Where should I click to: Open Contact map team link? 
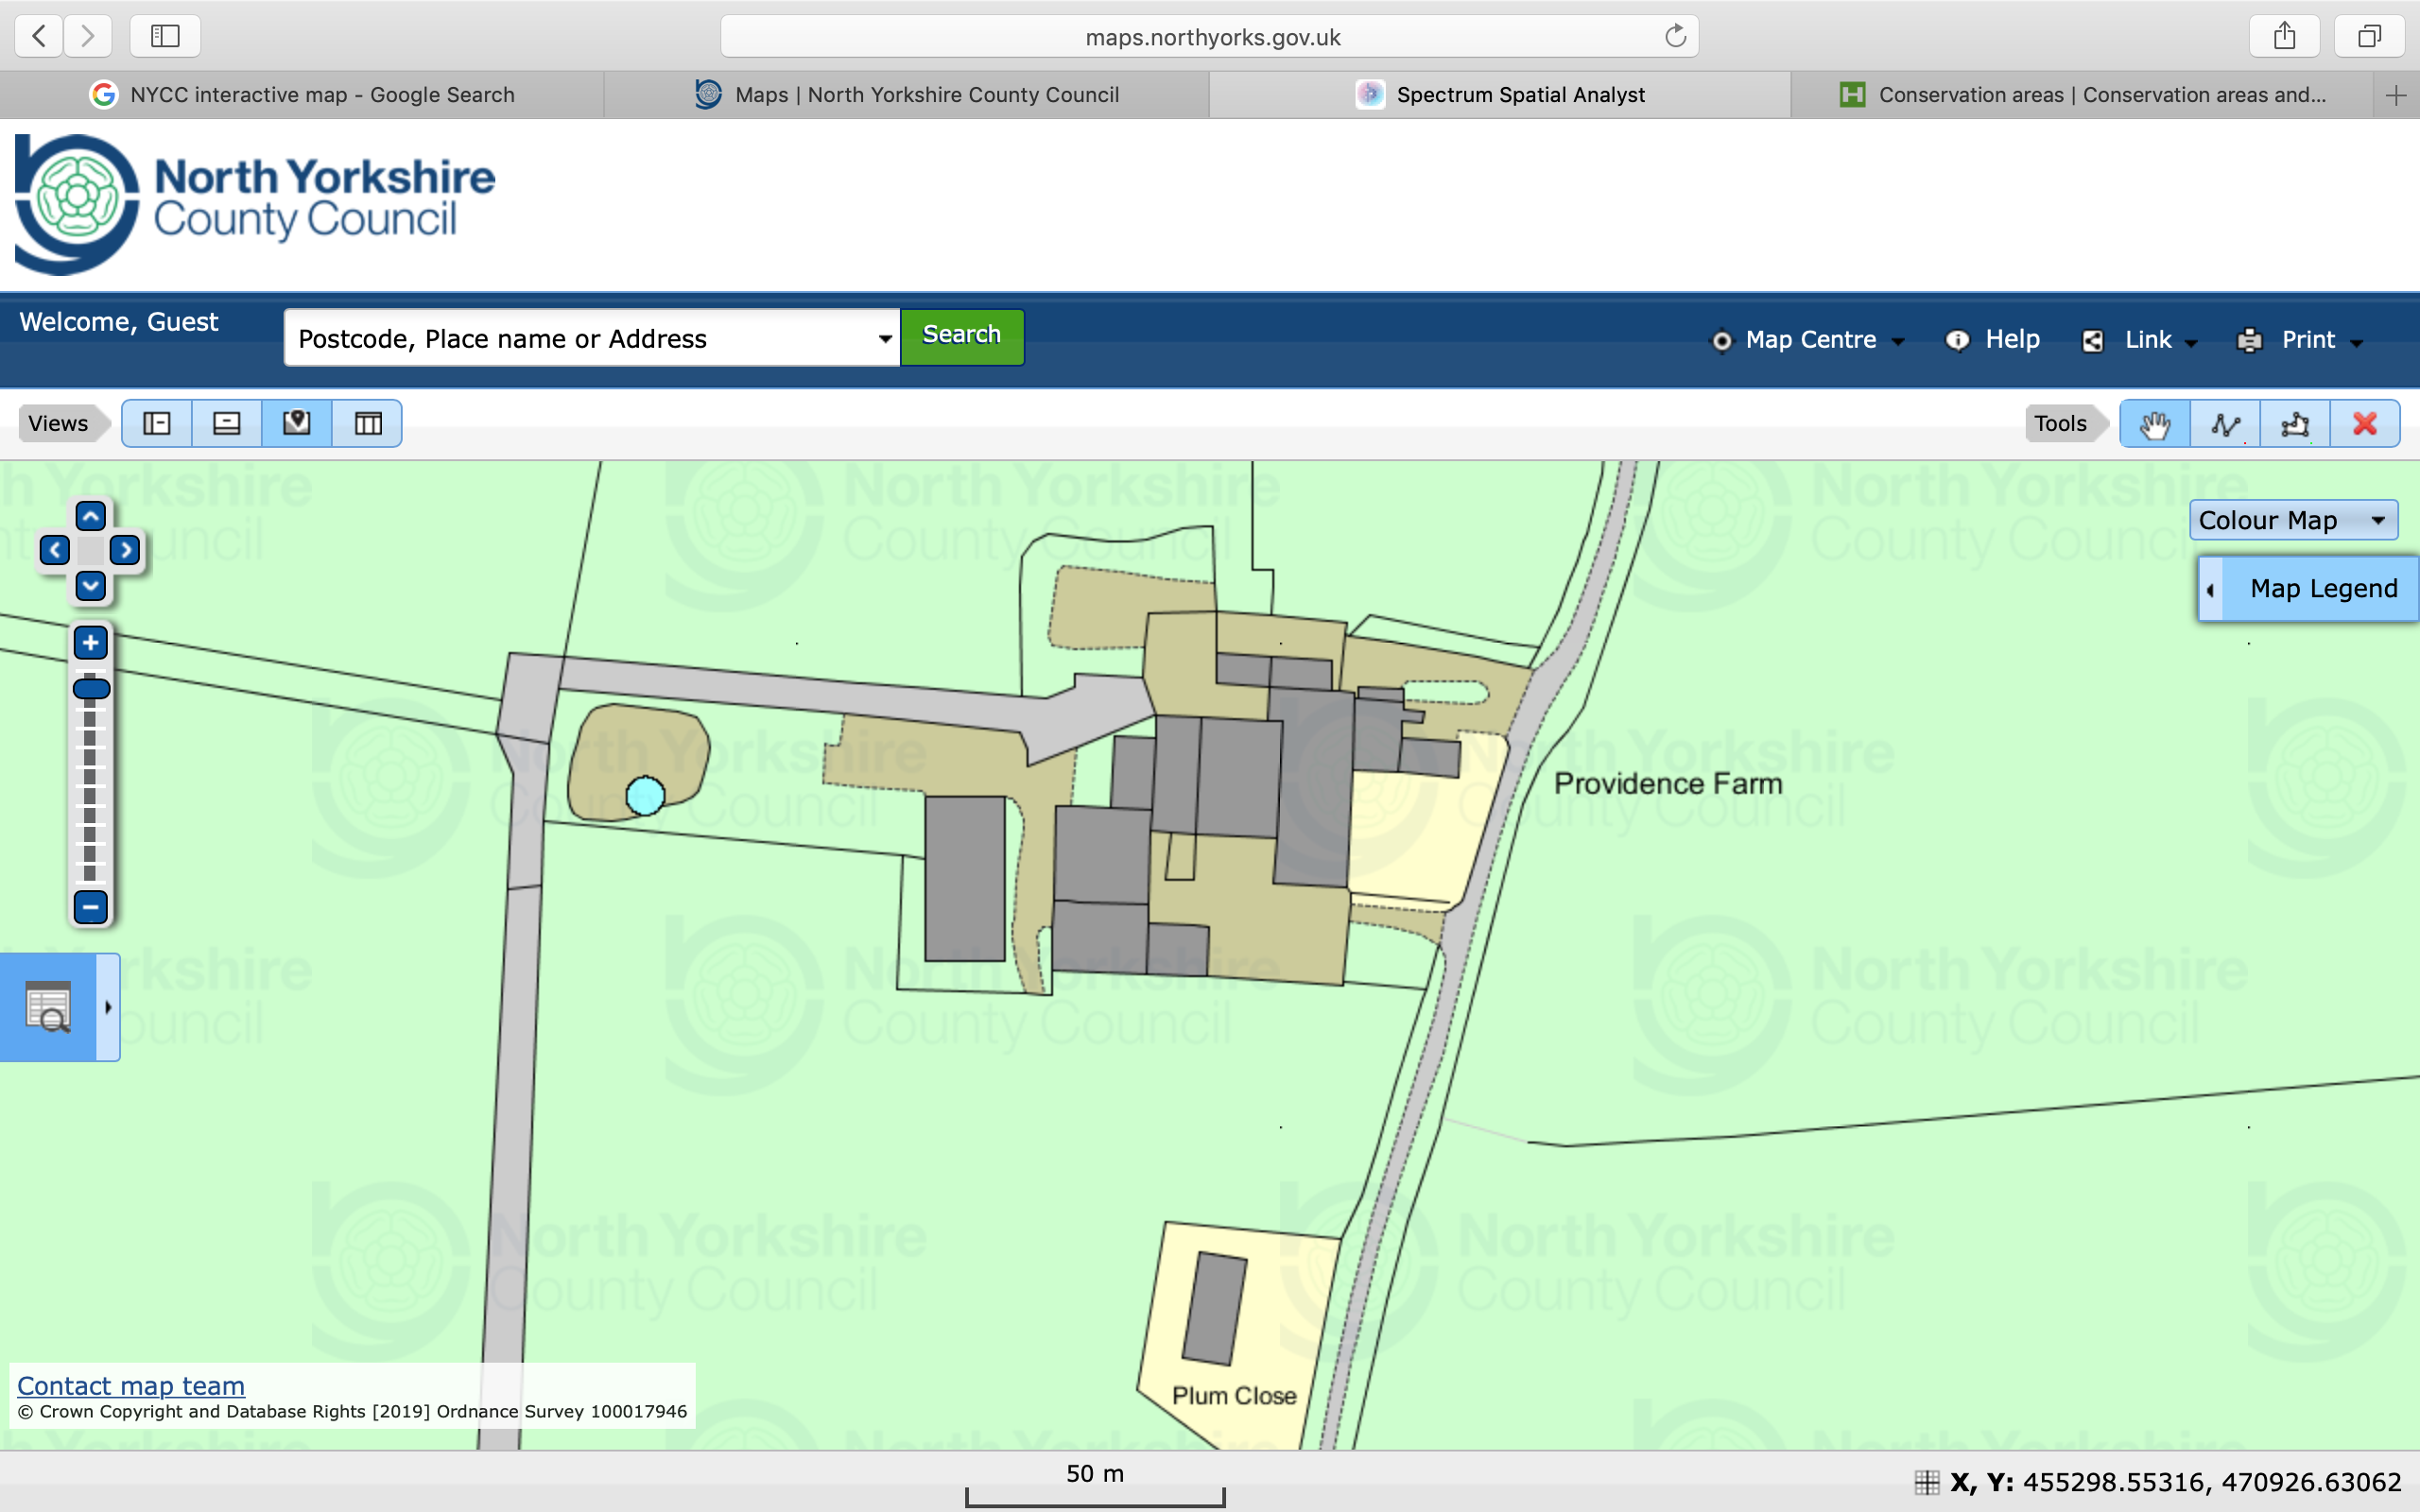click(x=131, y=1385)
